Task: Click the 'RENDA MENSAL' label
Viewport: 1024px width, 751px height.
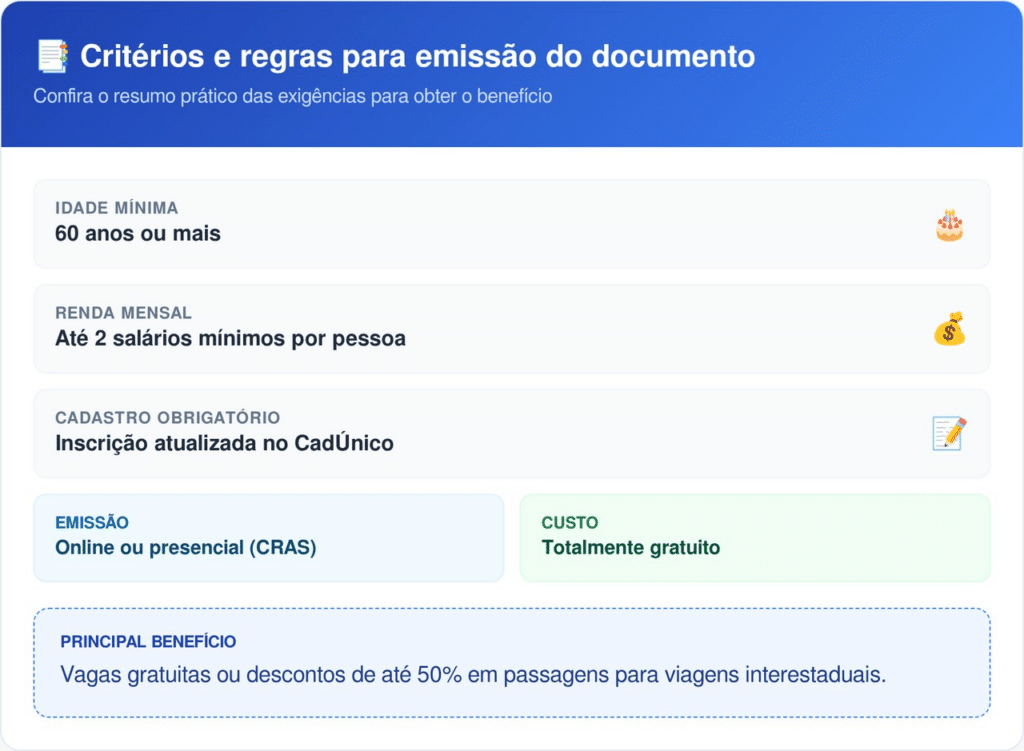Action: (x=123, y=313)
